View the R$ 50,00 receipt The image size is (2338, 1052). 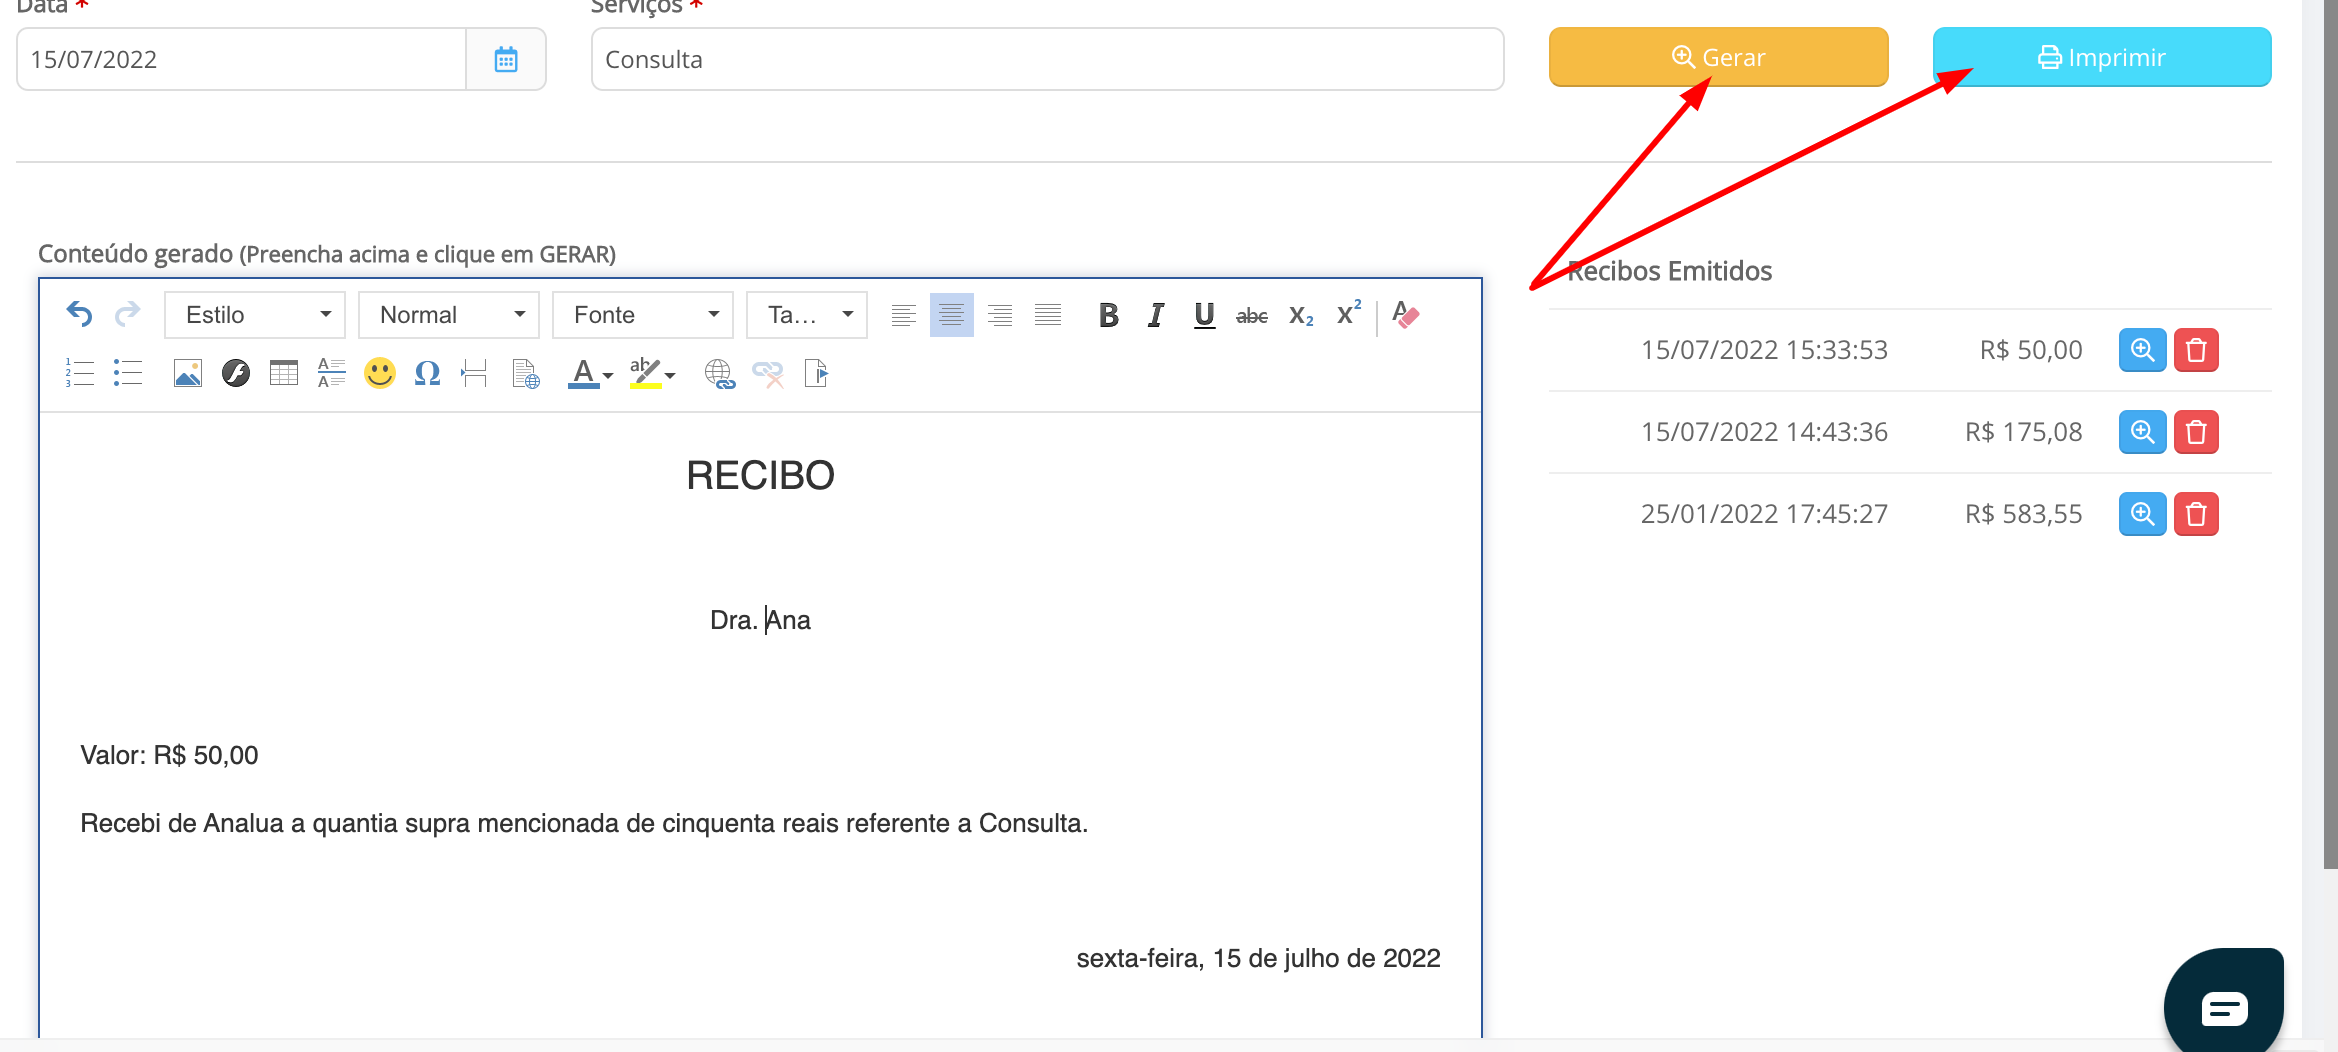pos(2142,350)
